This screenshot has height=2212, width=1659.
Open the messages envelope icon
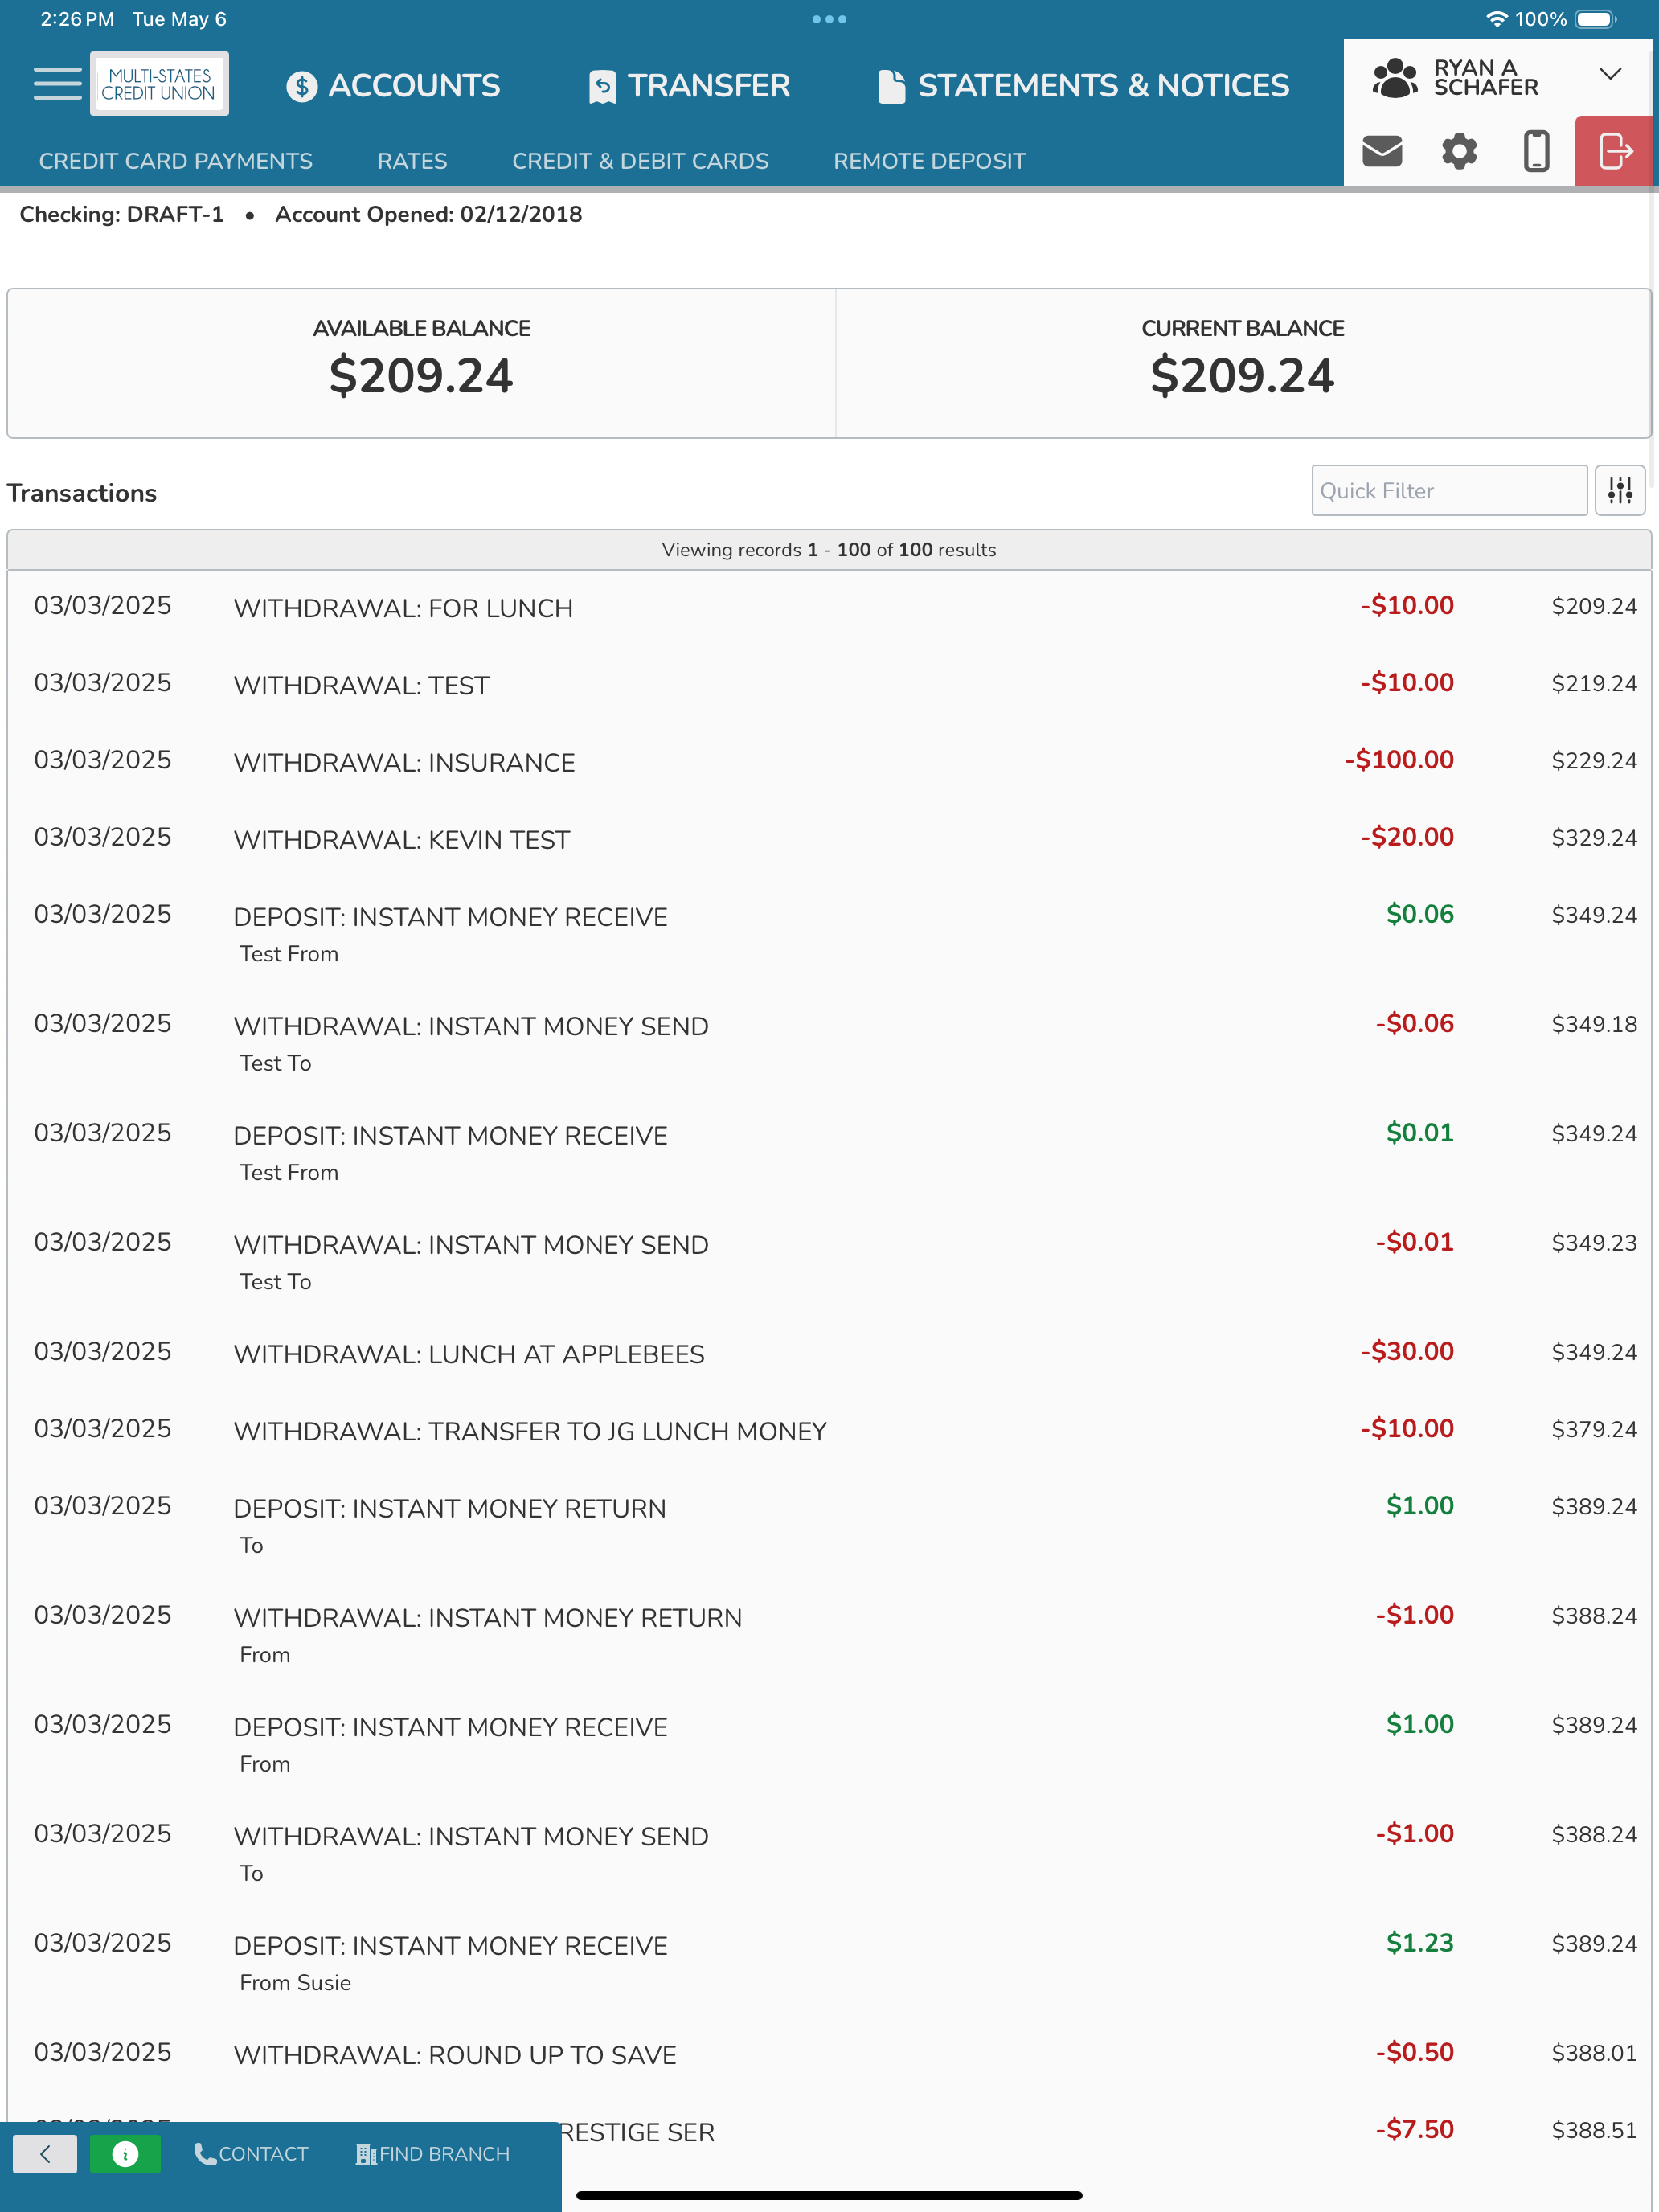(1382, 151)
